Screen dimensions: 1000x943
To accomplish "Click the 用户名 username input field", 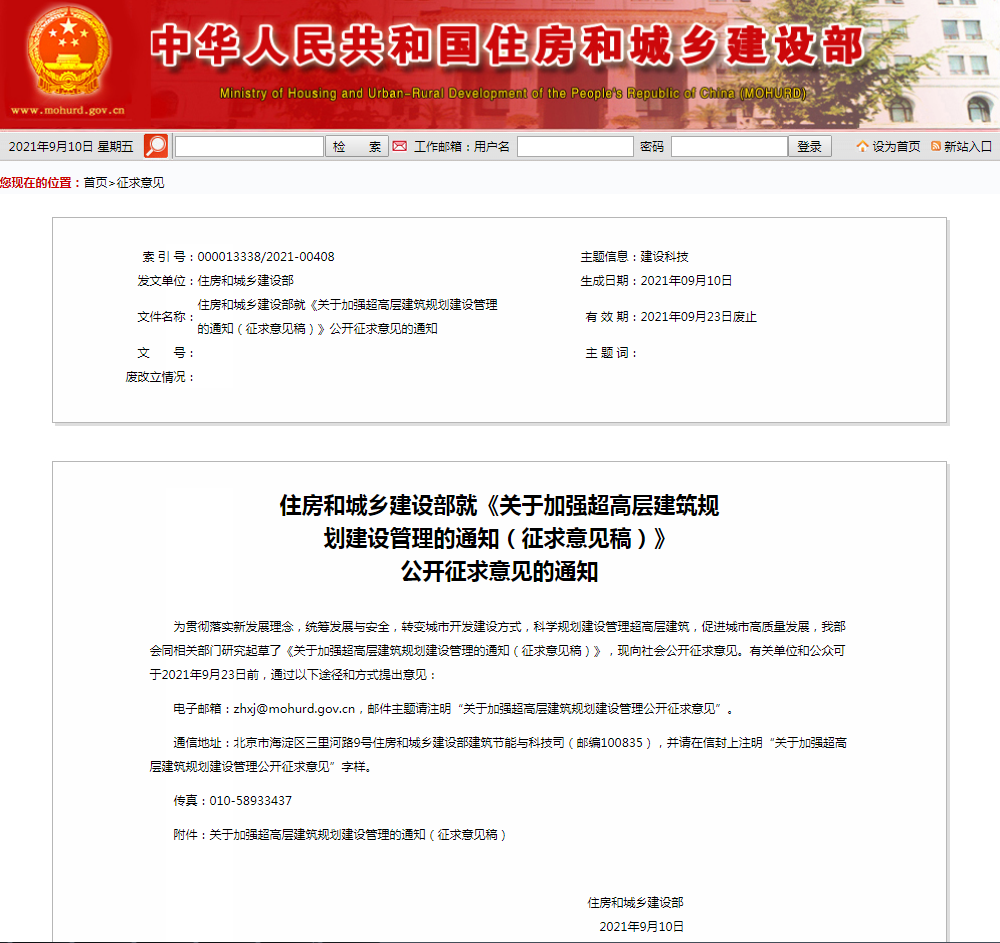I will tap(575, 147).
